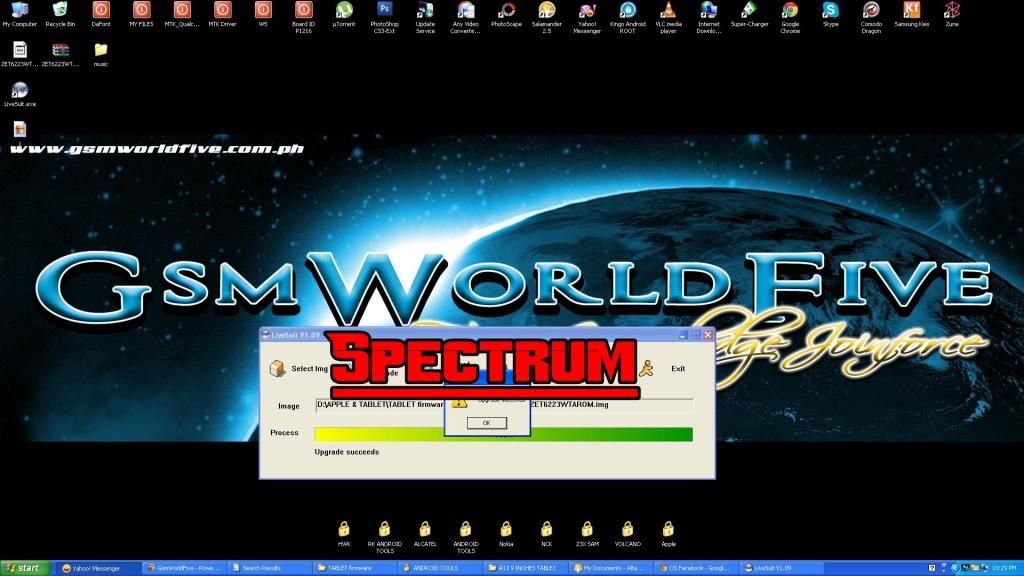Open the Windows start menu
The width and height of the screenshot is (1024, 576).
pyautogui.click(x=26, y=568)
